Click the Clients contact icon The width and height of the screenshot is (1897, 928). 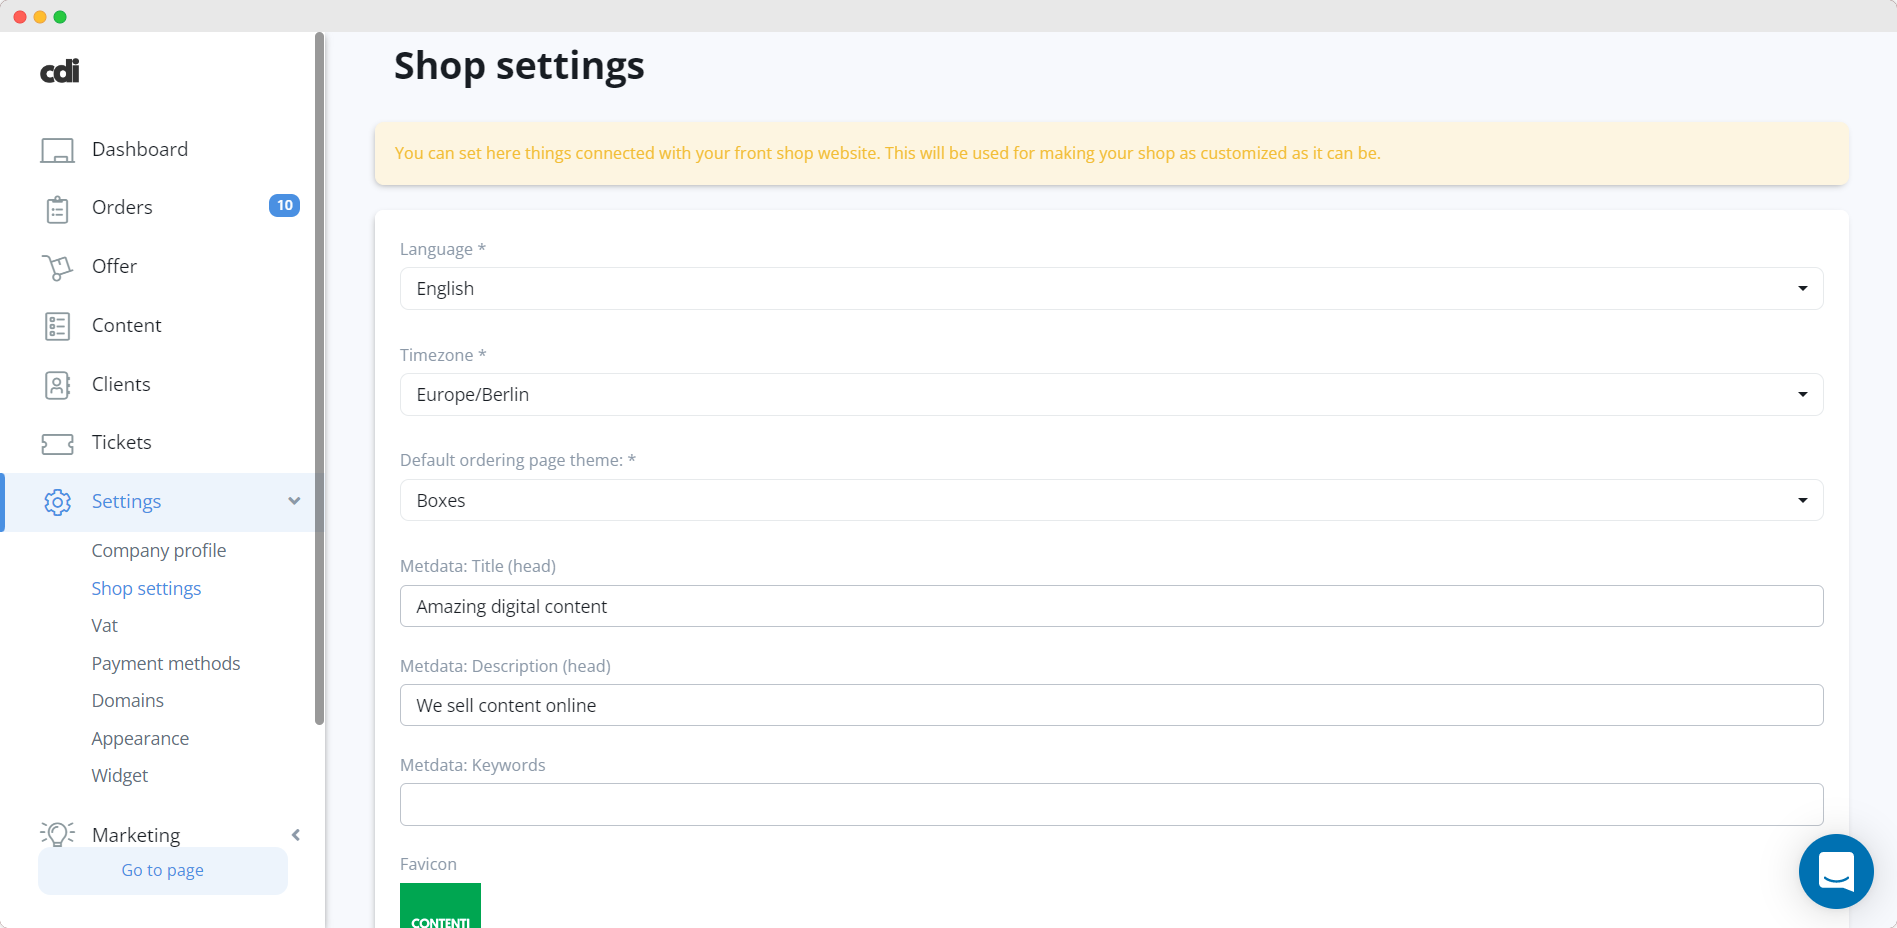57,385
